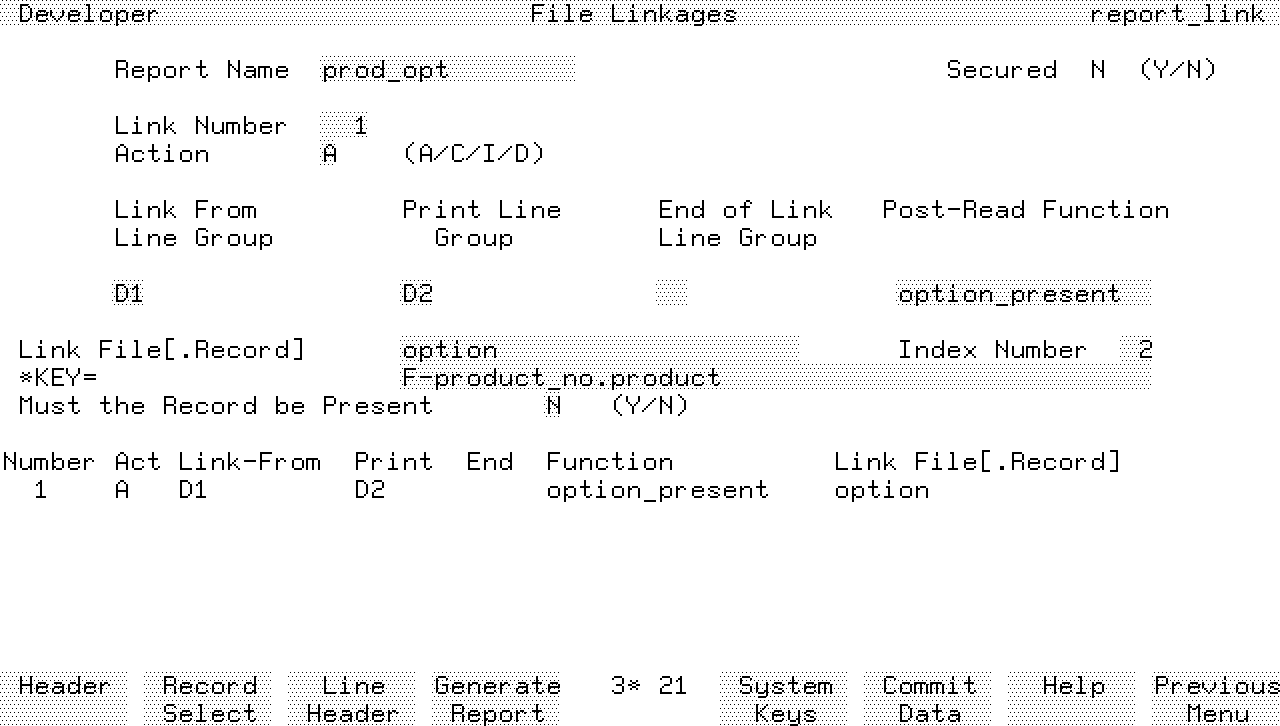Select the empty End of Link field
Screen dimensions: 1280x726
point(672,294)
